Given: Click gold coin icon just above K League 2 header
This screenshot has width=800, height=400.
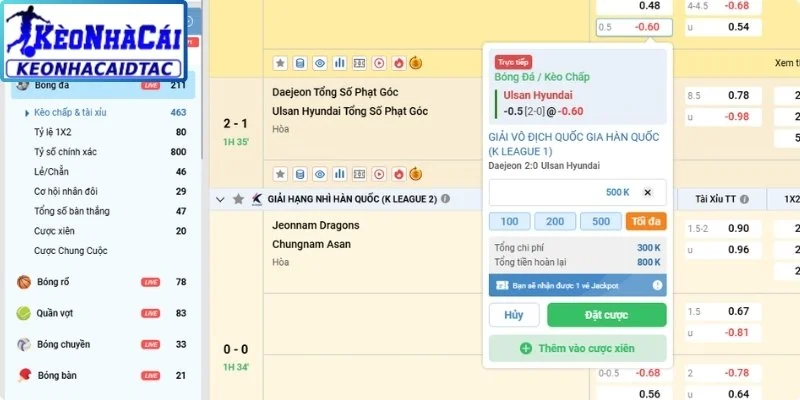Looking at the screenshot, I should 416,174.
